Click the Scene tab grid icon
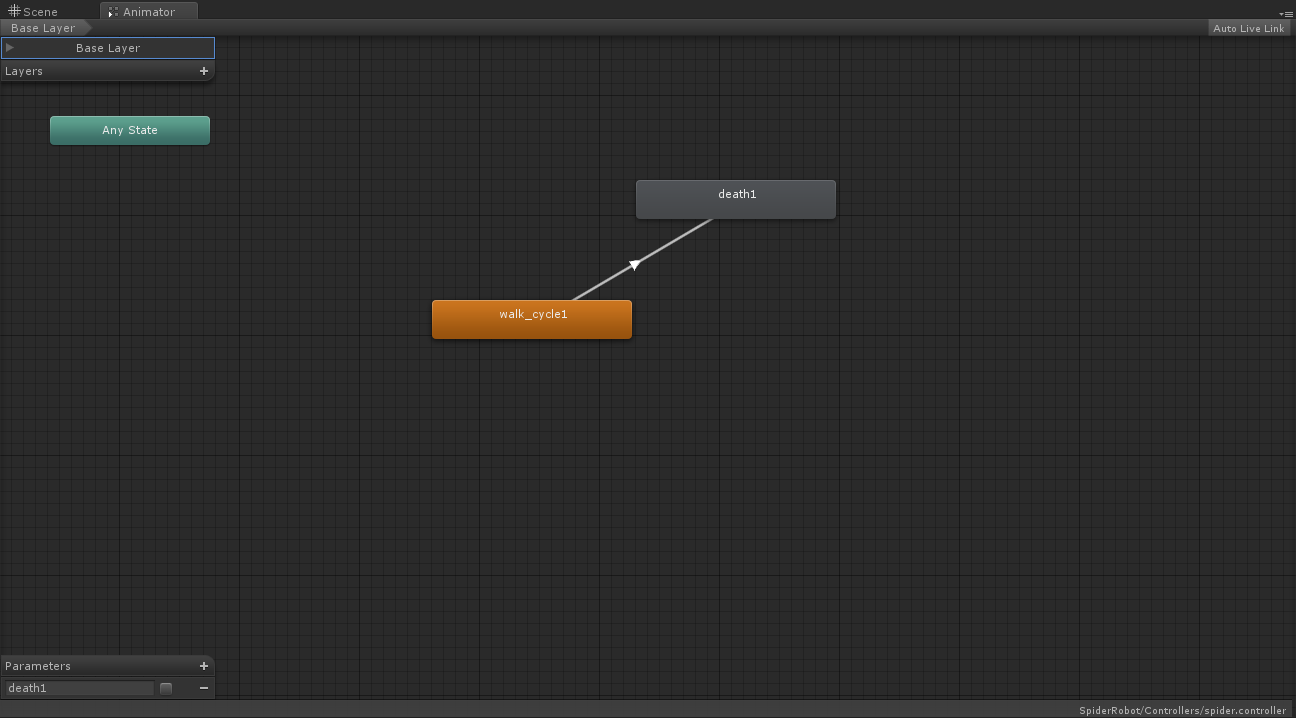 [14, 11]
